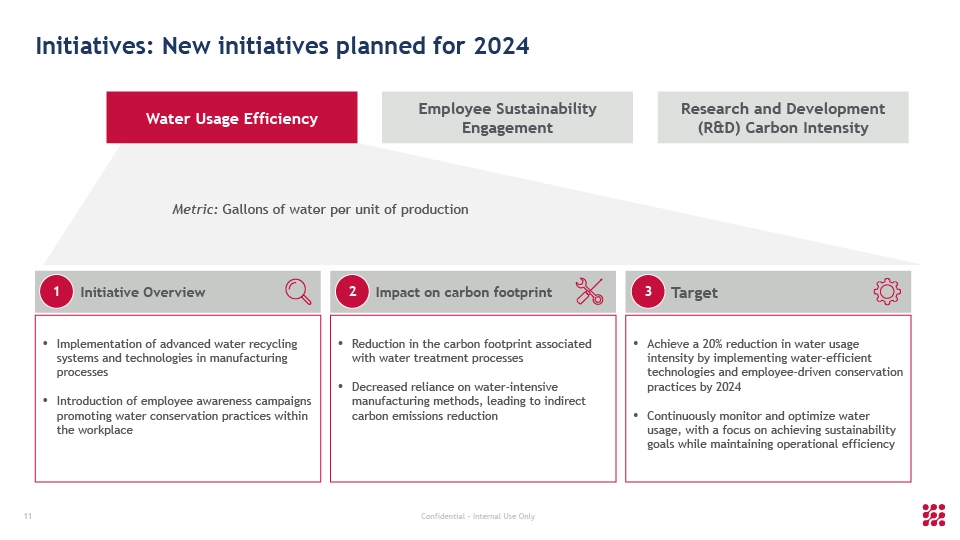The width and height of the screenshot is (960, 540).
Task: Select the Water Usage Efficiency tab
Action: click(x=231, y=118)
